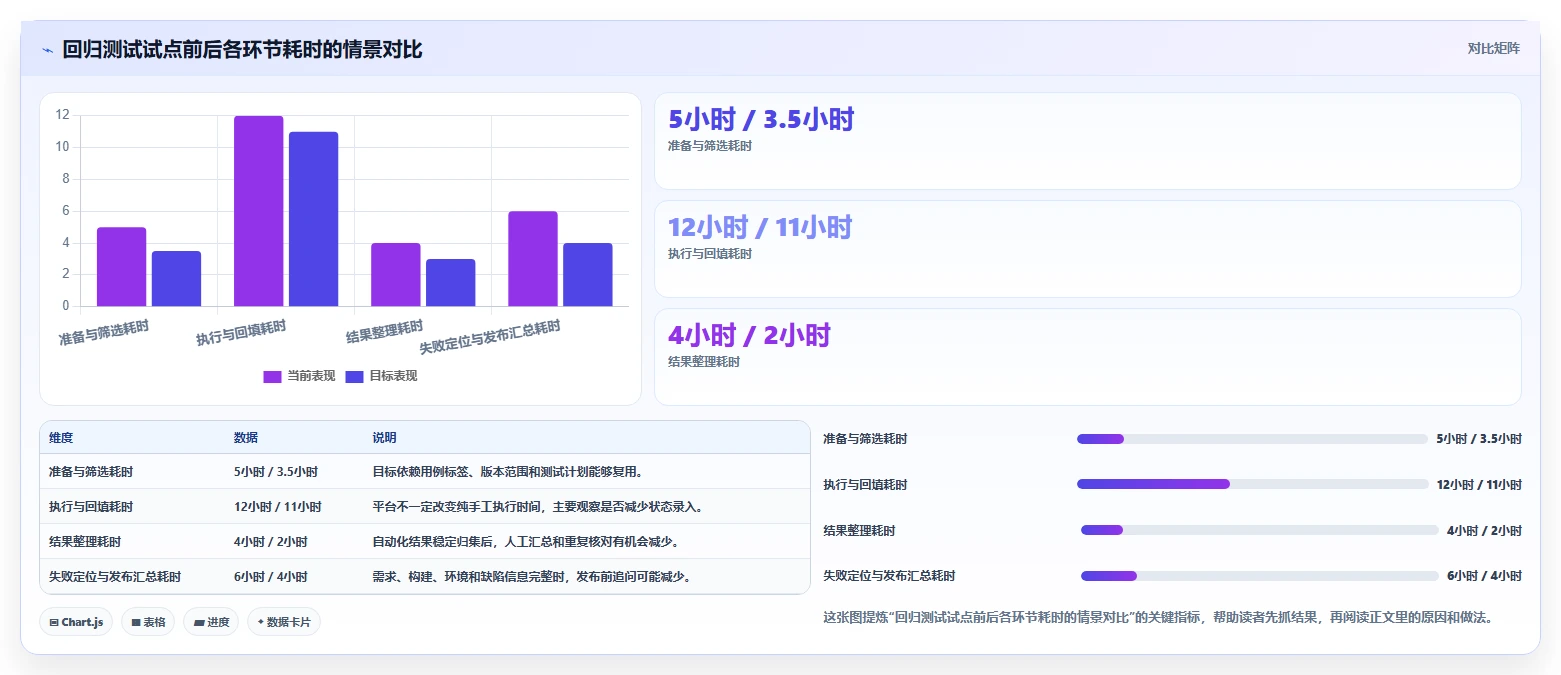Viewport: 1561px width, 675px height.
Task: Click the target bar for 执行与回填耗时 in chart
Action: pos(314,219)
